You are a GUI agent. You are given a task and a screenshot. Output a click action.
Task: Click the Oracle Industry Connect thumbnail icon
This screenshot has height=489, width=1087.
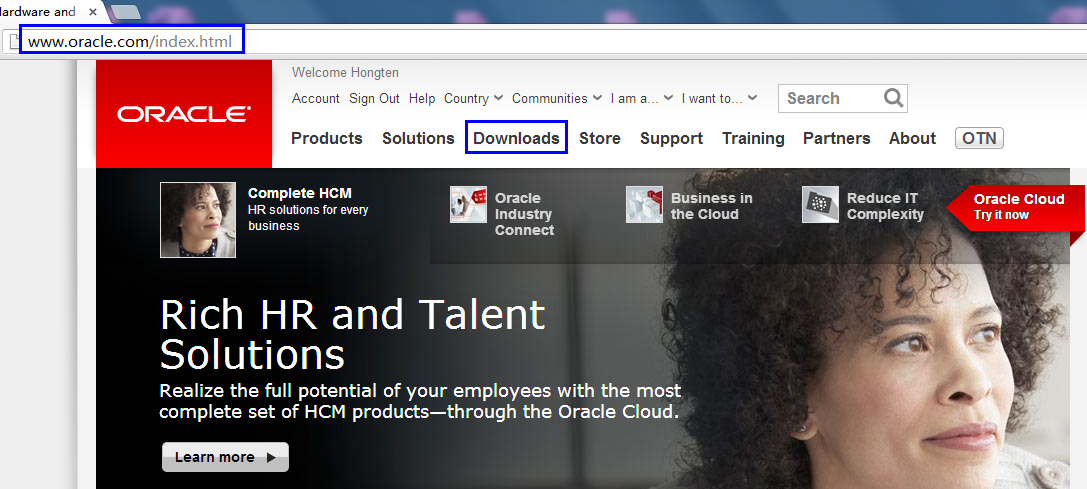point(468,205)
